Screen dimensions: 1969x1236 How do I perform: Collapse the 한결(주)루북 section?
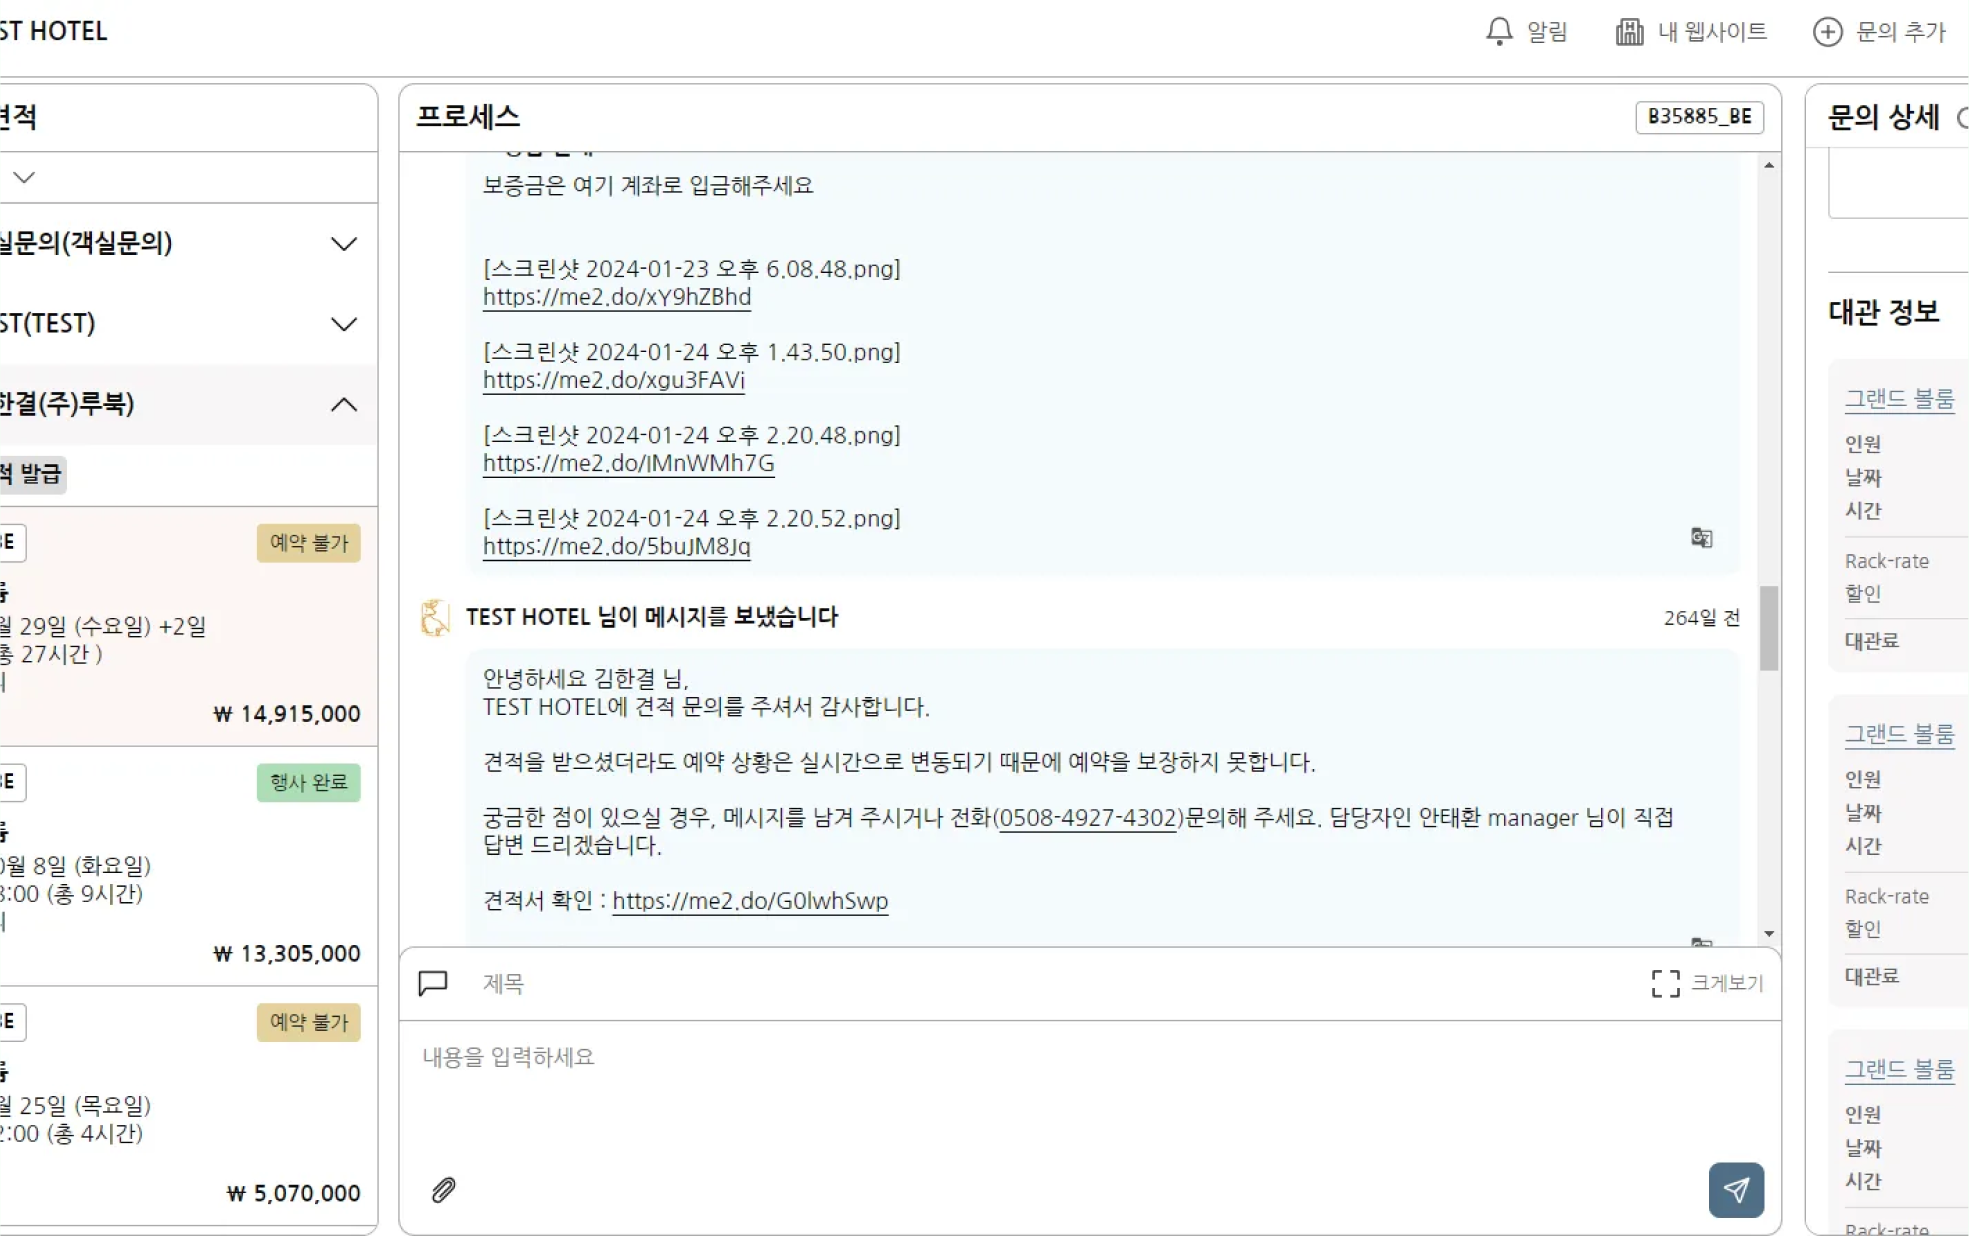pos(344,404)
